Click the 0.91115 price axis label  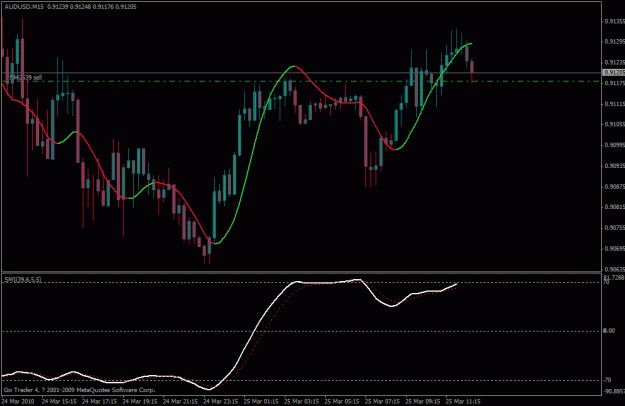614,104
